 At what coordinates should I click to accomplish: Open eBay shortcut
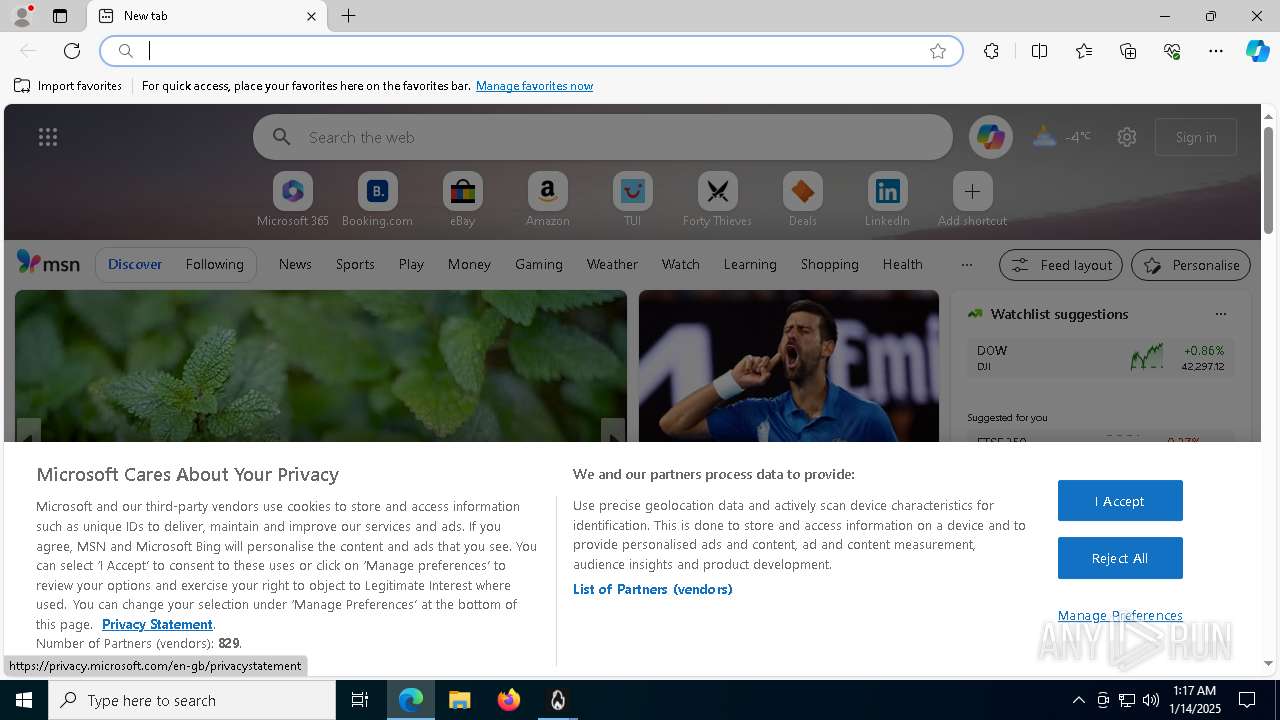(x=462, y=200)
